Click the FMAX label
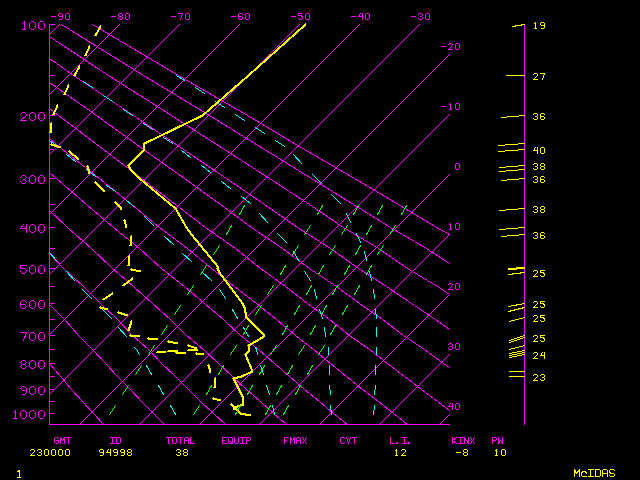The width and height of the screenshot is (640, 480). 295,440
